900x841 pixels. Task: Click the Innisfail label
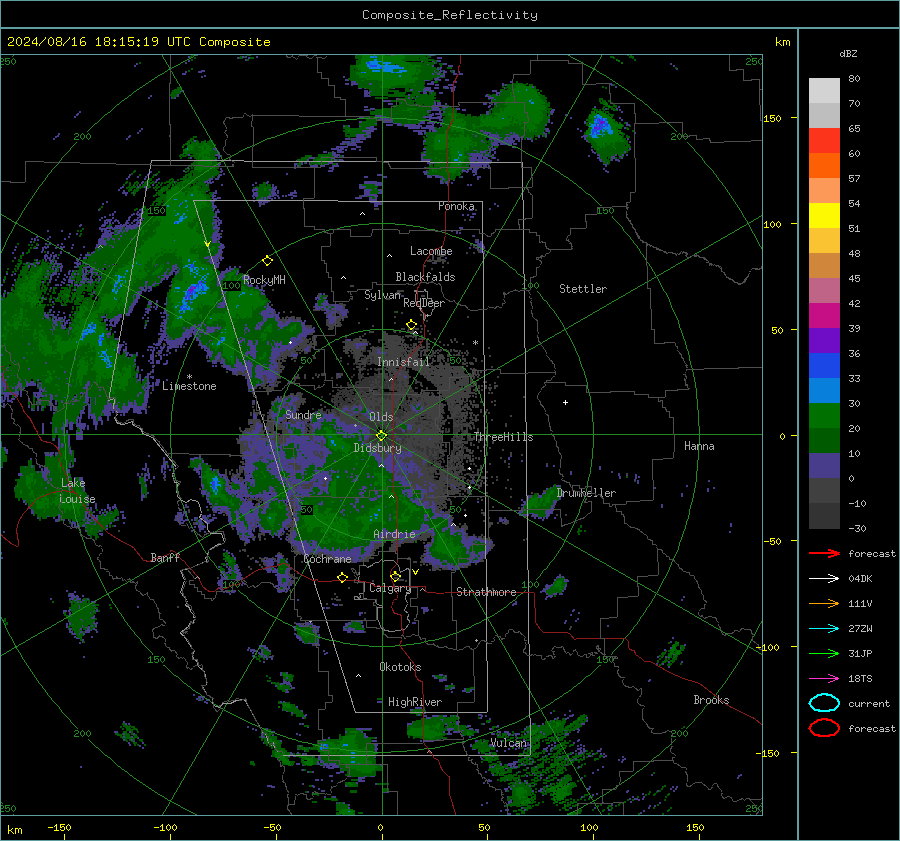[x=404, y=362]
